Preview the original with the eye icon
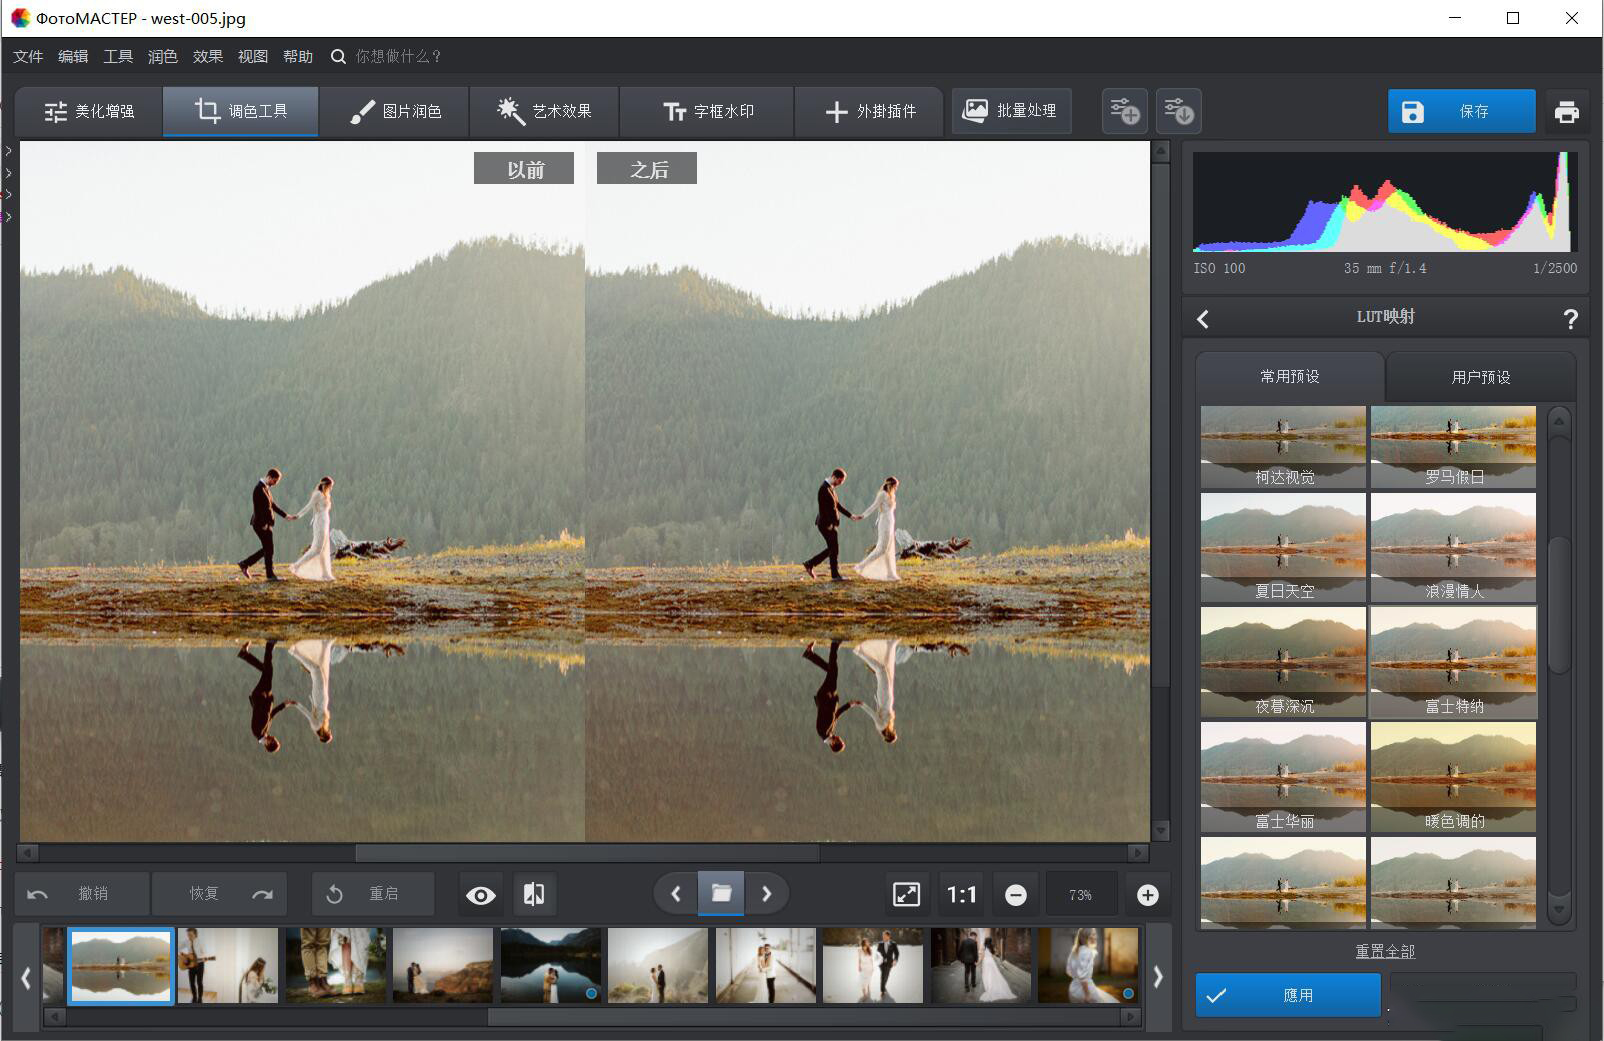The image size is (1604, 1041). coord(481,894)
